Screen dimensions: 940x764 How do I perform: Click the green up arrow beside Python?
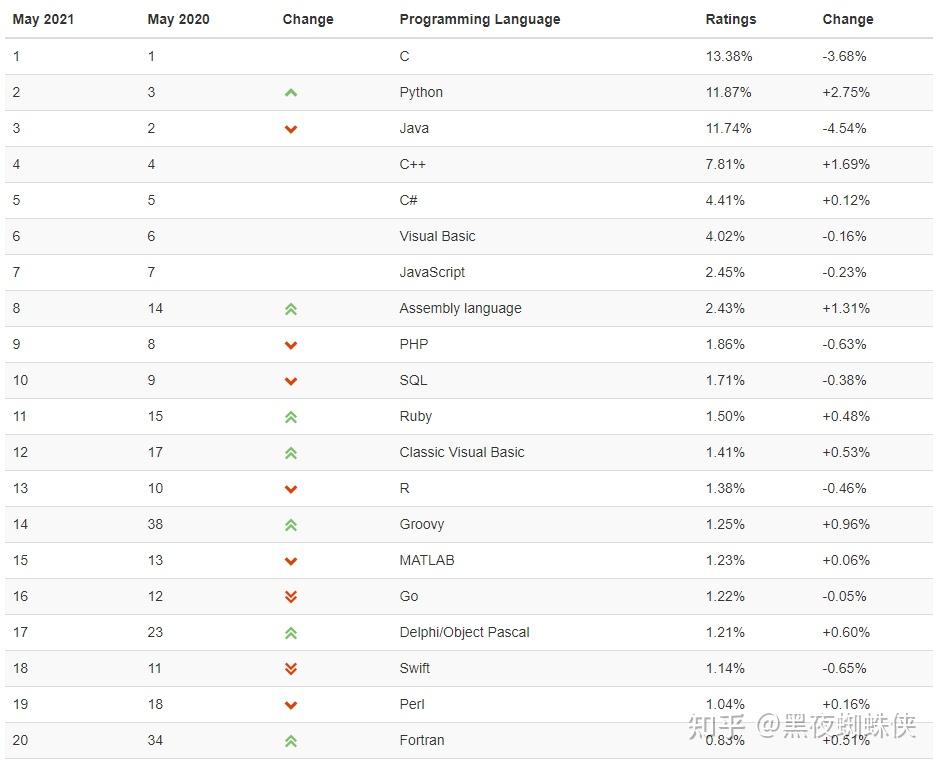point(291,93)
